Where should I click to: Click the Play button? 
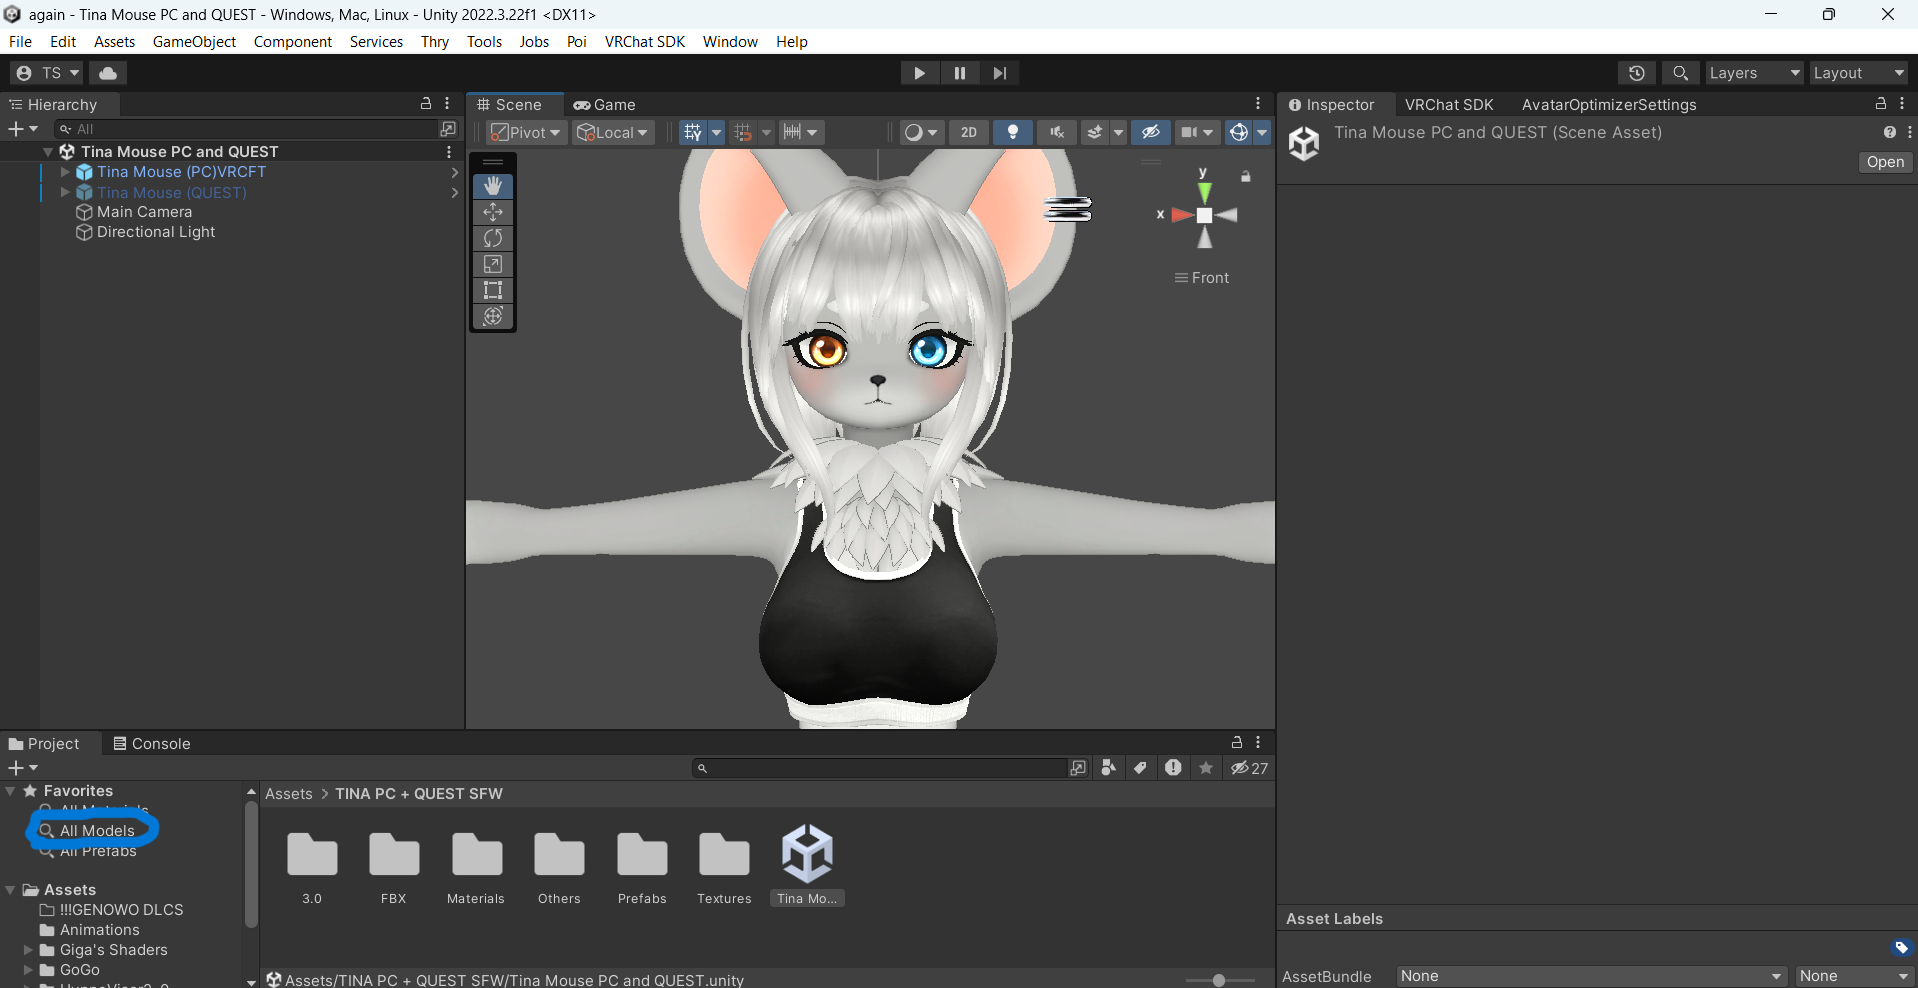[919, 73]
